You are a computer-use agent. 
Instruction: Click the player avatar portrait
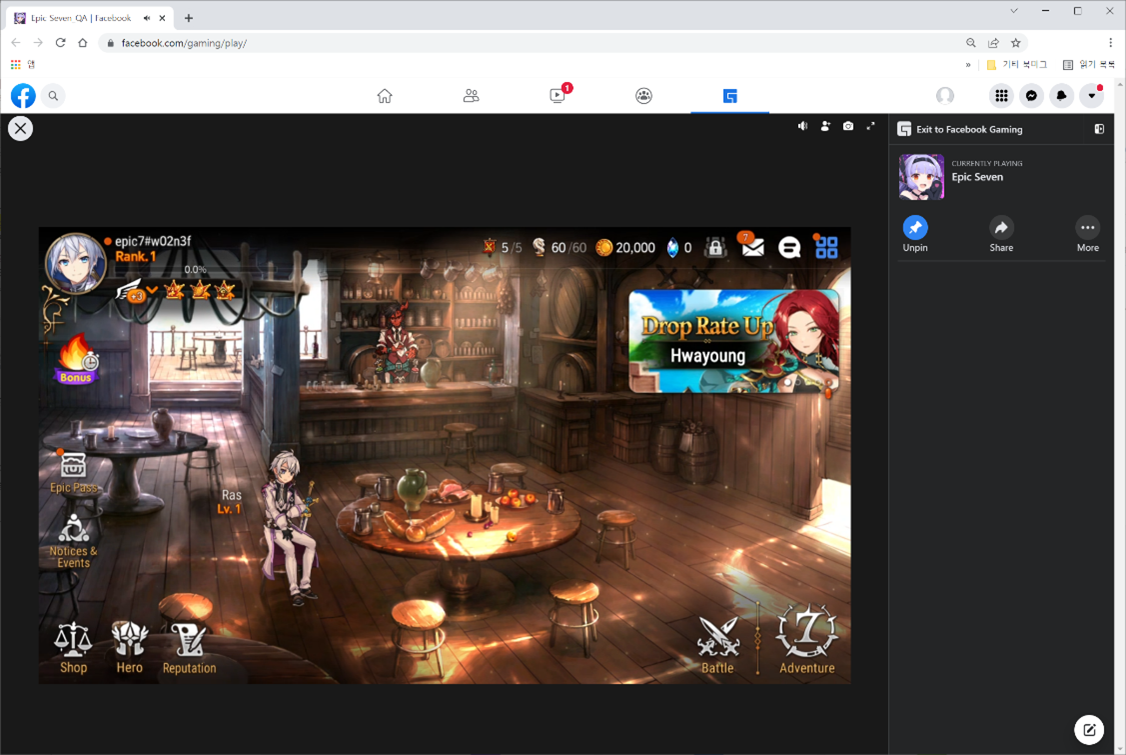75,263
